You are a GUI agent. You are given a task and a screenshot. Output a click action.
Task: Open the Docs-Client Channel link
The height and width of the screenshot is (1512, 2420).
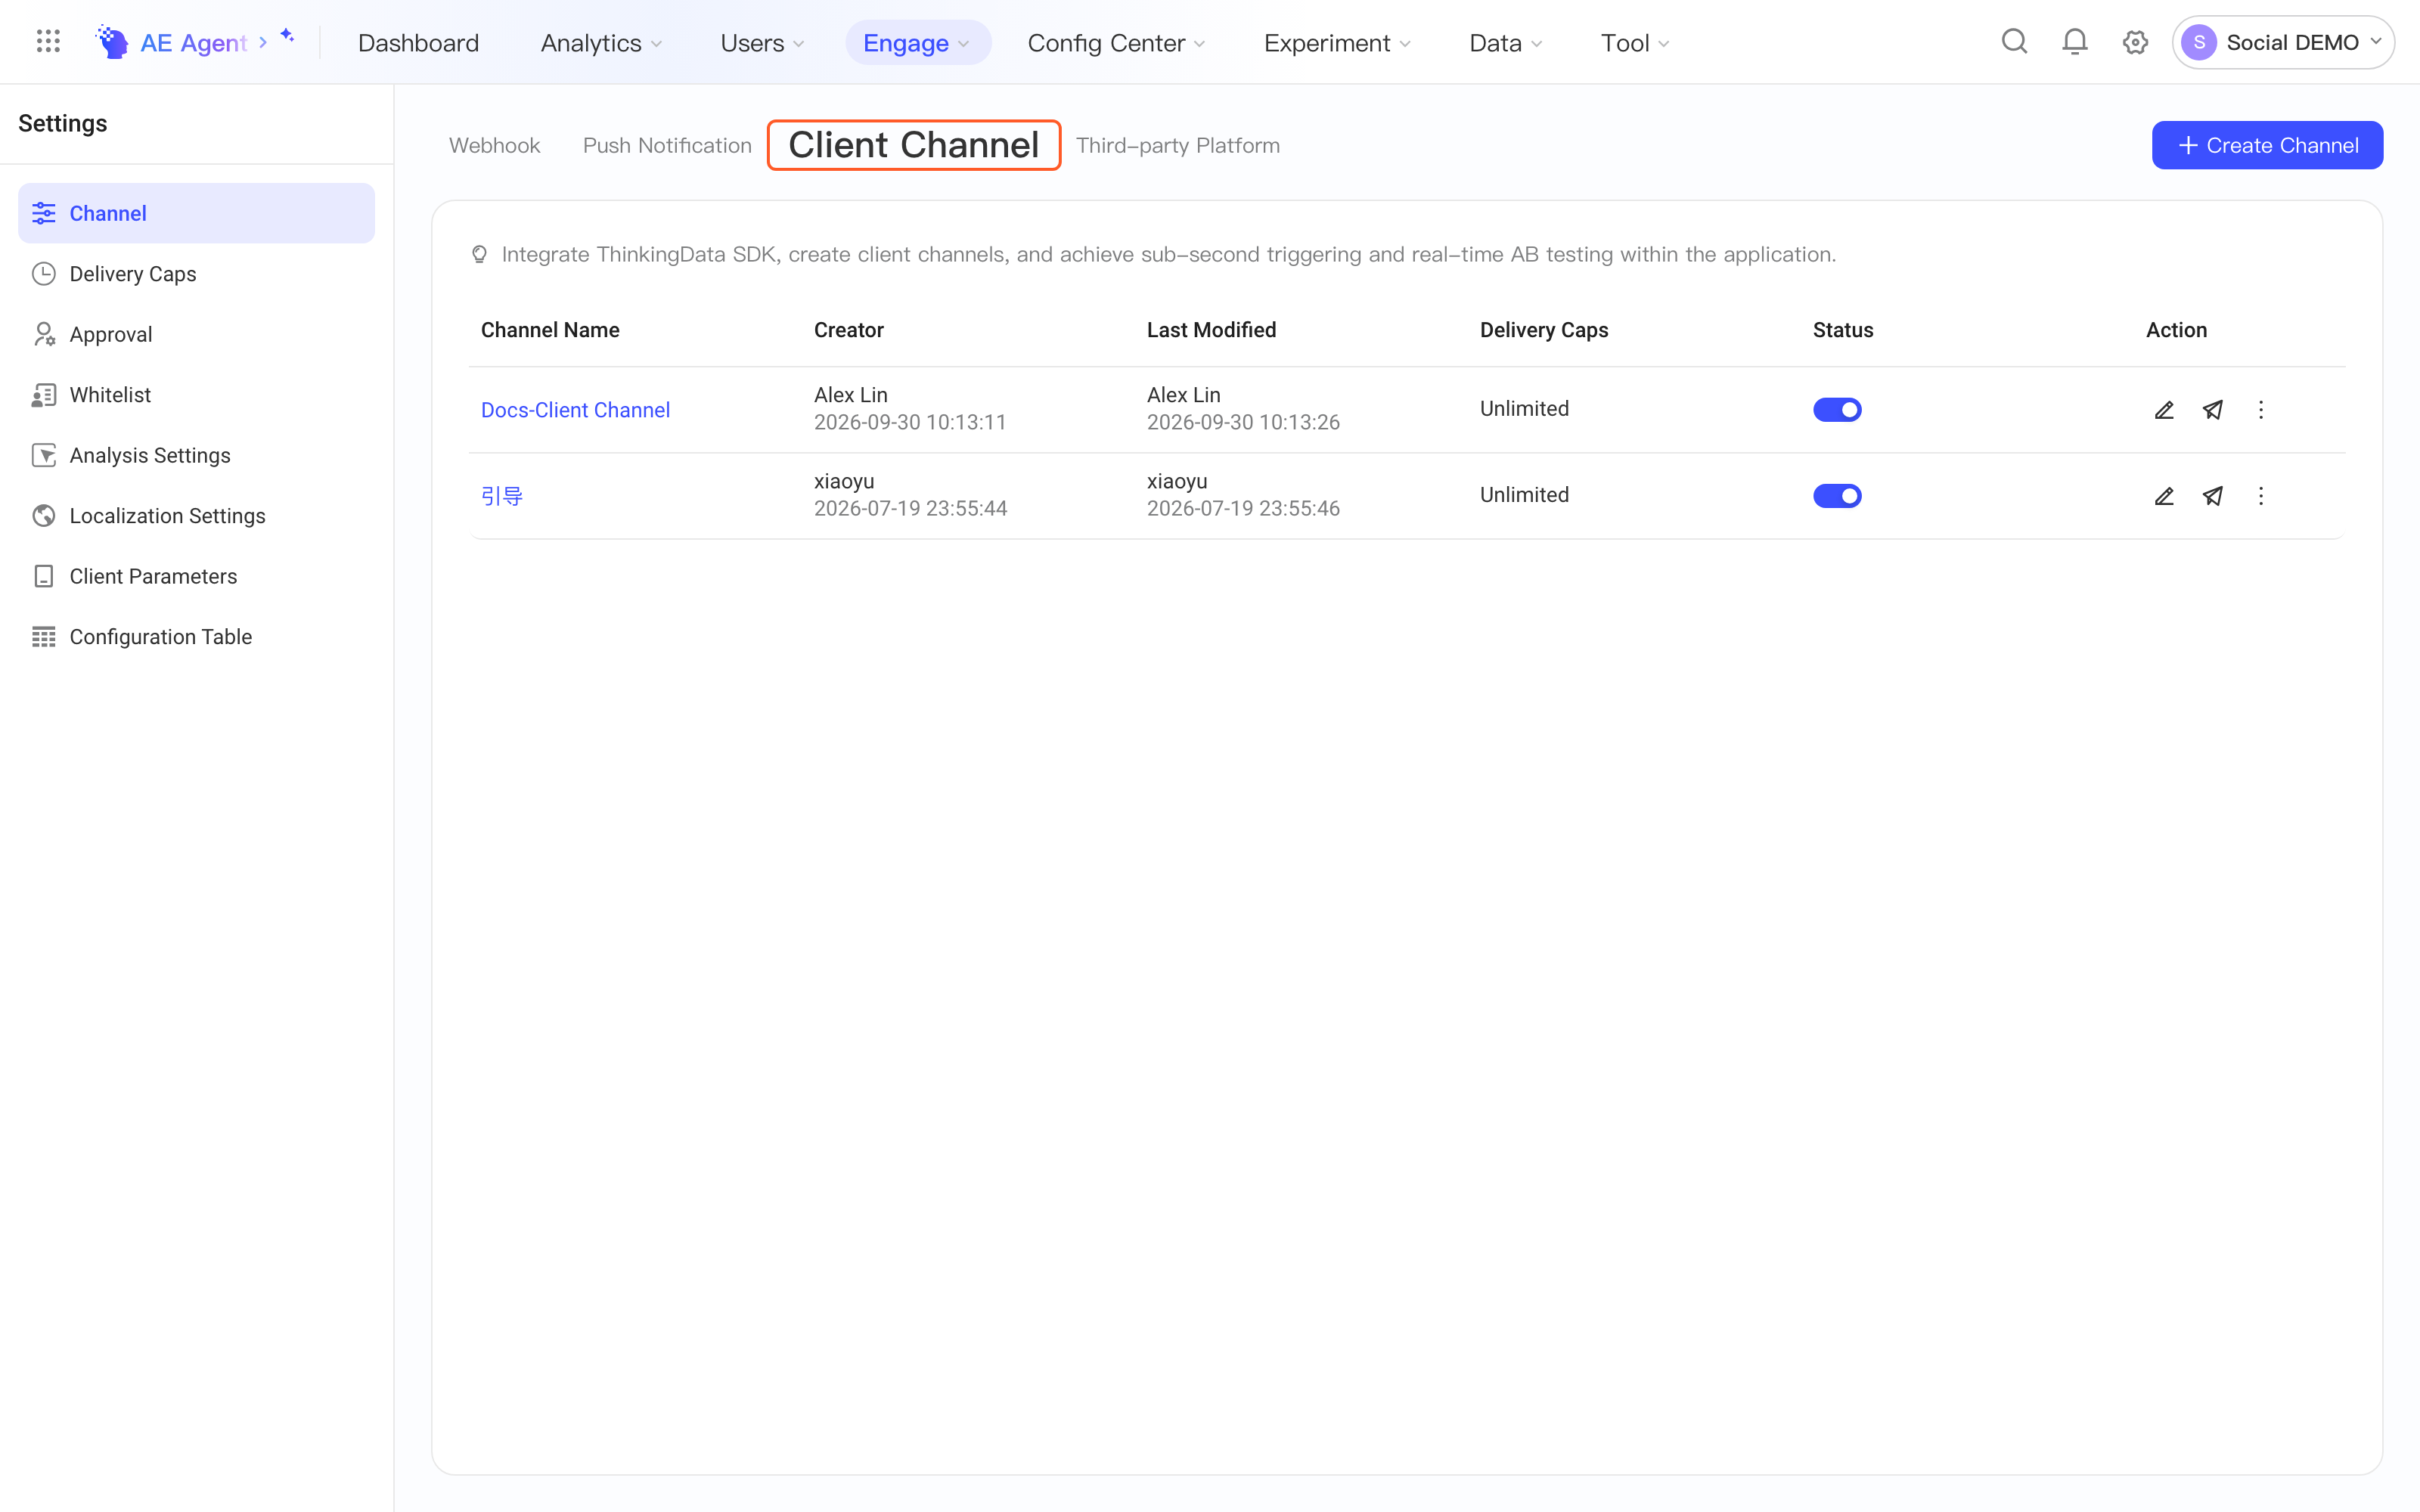[575, 410]
